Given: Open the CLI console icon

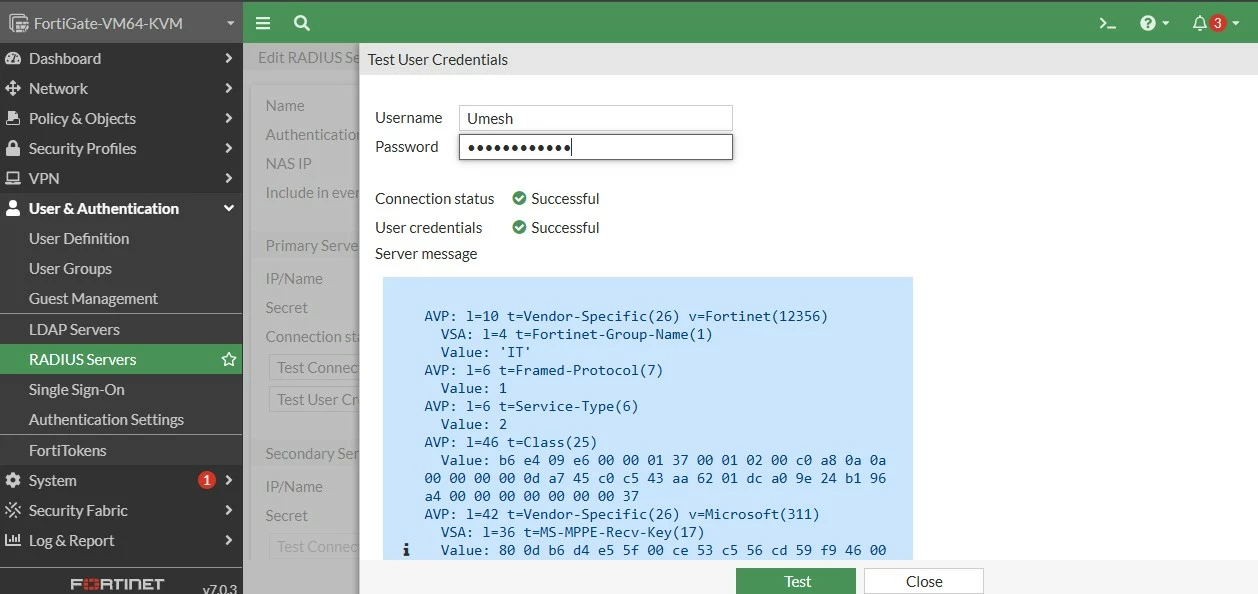Looking at the screenshot, I should click(1107, 23).
